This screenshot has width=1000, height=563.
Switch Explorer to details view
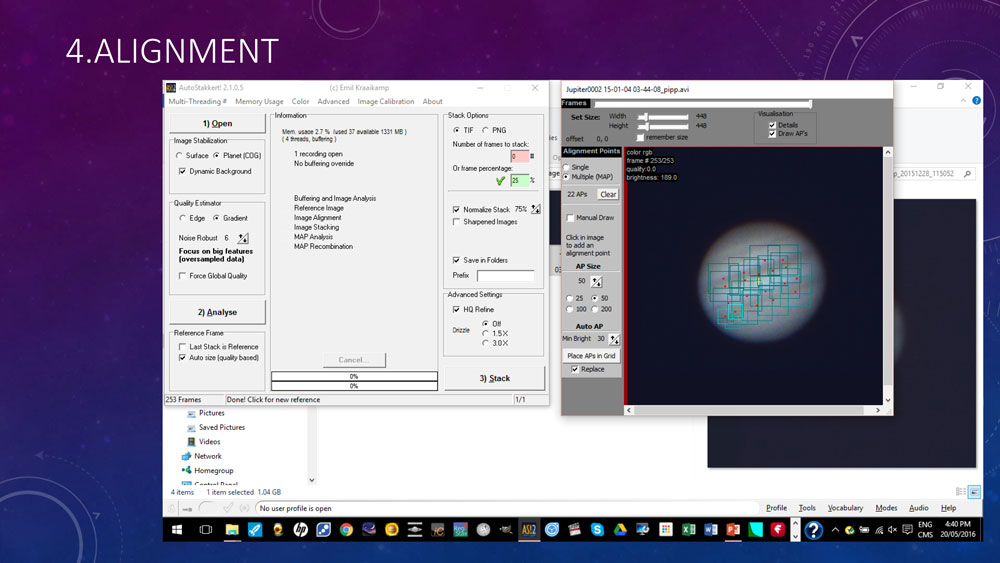[960, 492]
